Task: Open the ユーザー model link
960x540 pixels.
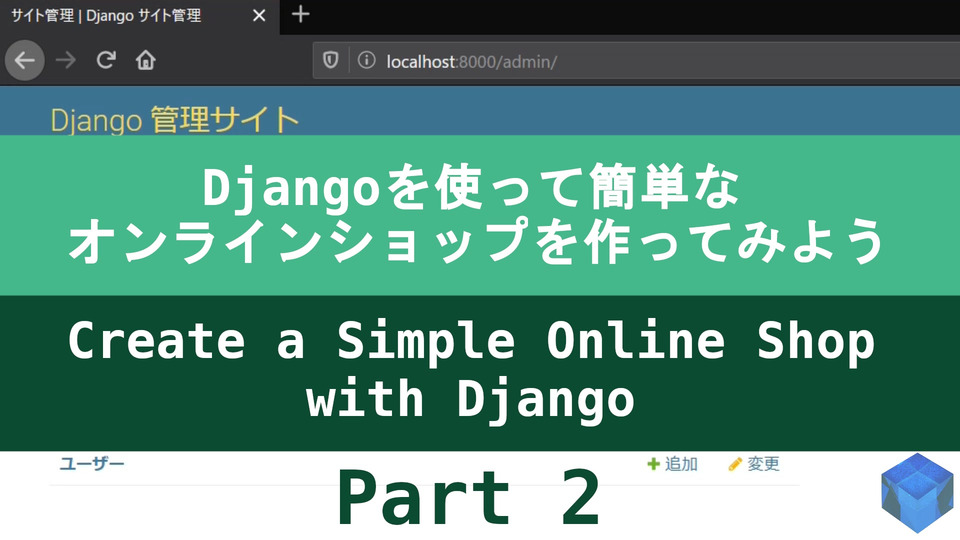Action: [92, 463]
